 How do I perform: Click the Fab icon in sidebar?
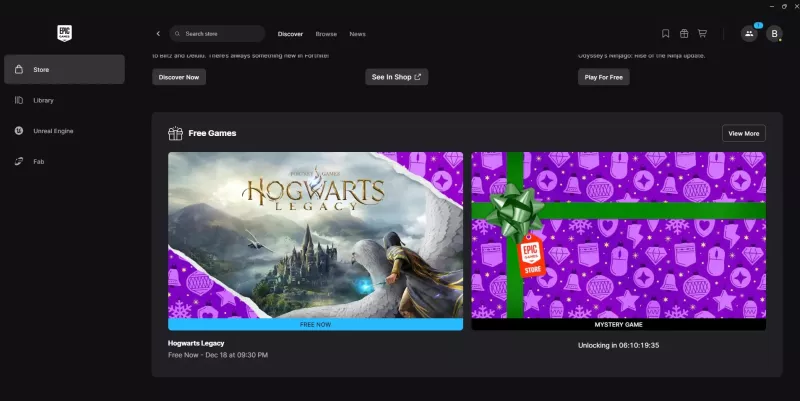(x=19, y=162)
